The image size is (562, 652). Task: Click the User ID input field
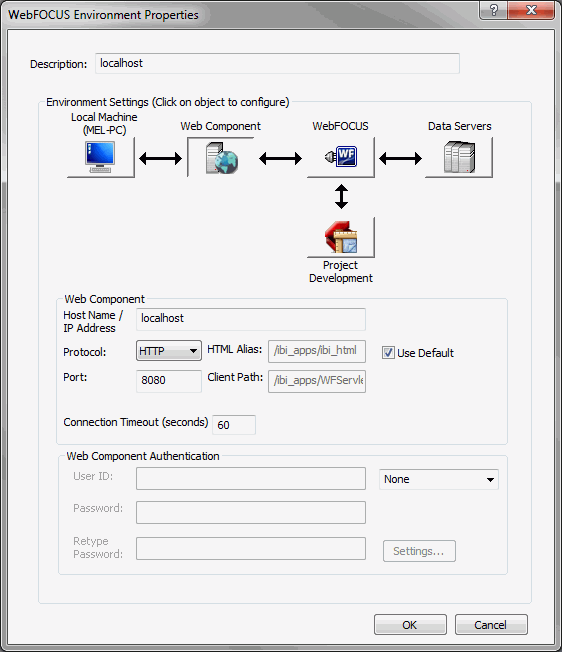pyautogui.click(x=251, y=478)
